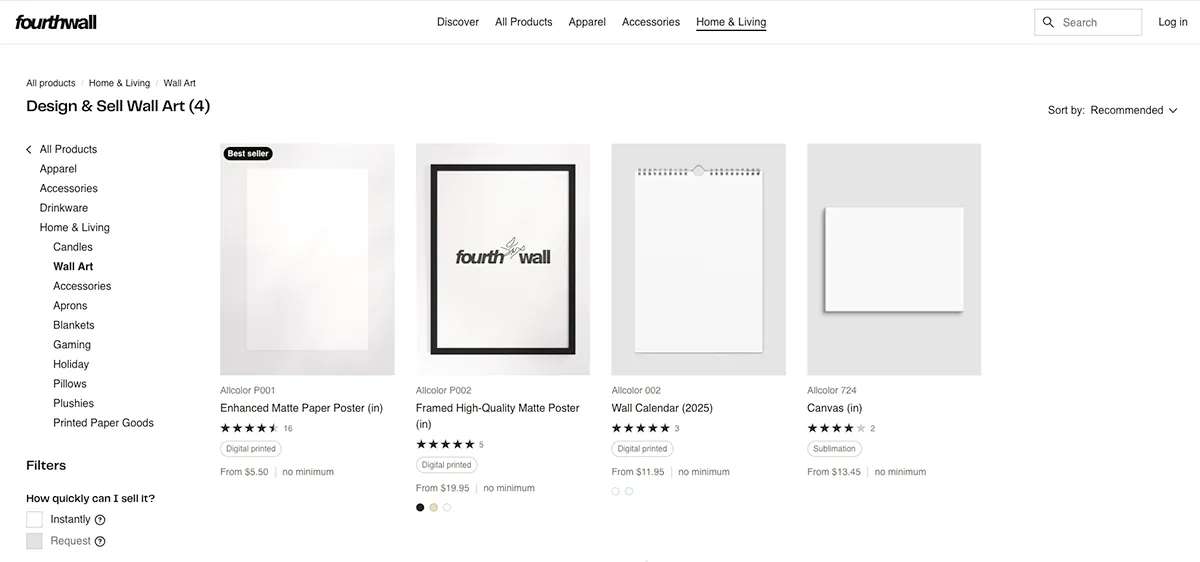Toggle the Request filter checkbox
This screenshot has height=562, width=1200.
point(35,541)
